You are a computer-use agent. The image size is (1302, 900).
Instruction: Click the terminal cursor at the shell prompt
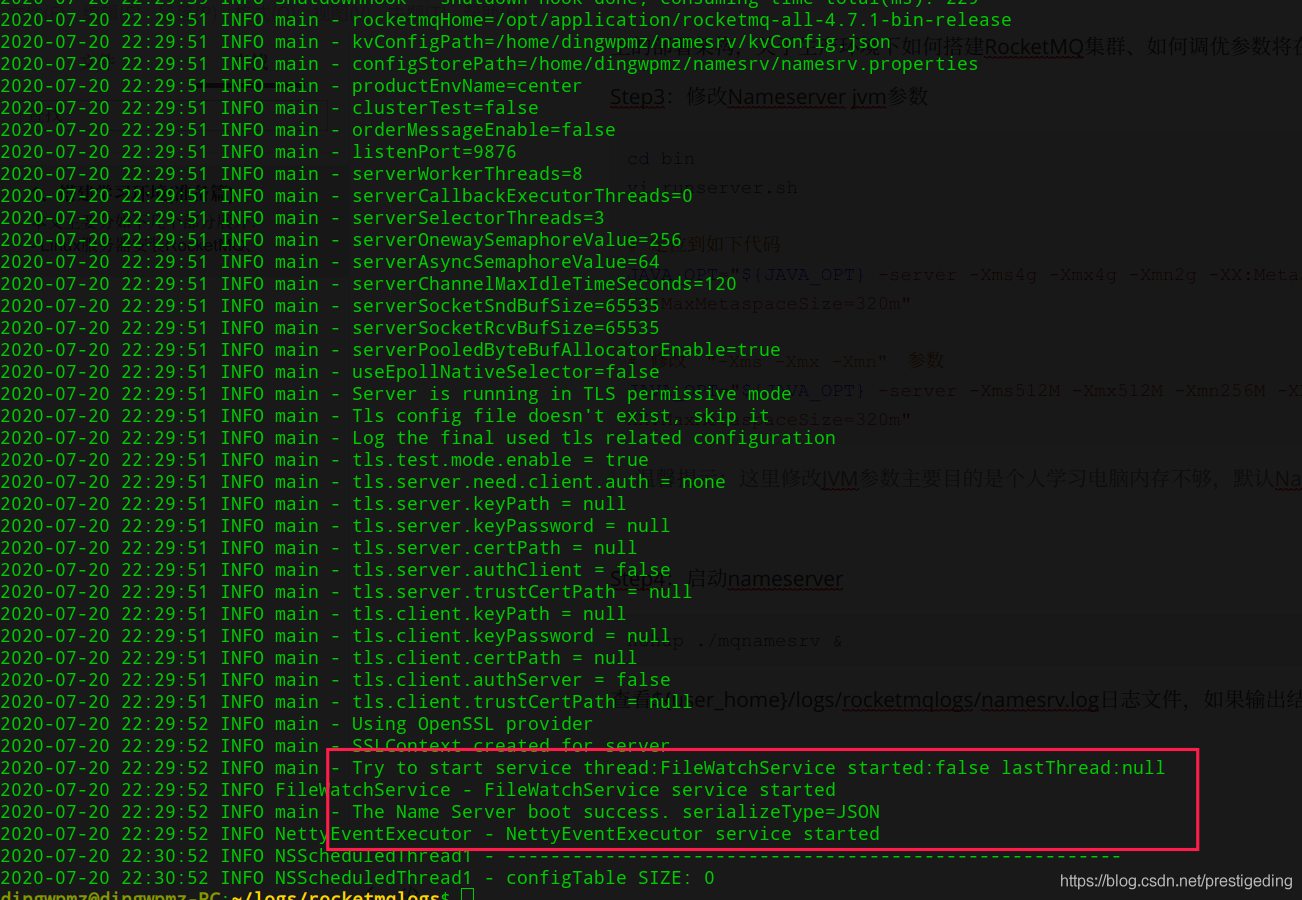click(467, 895)
